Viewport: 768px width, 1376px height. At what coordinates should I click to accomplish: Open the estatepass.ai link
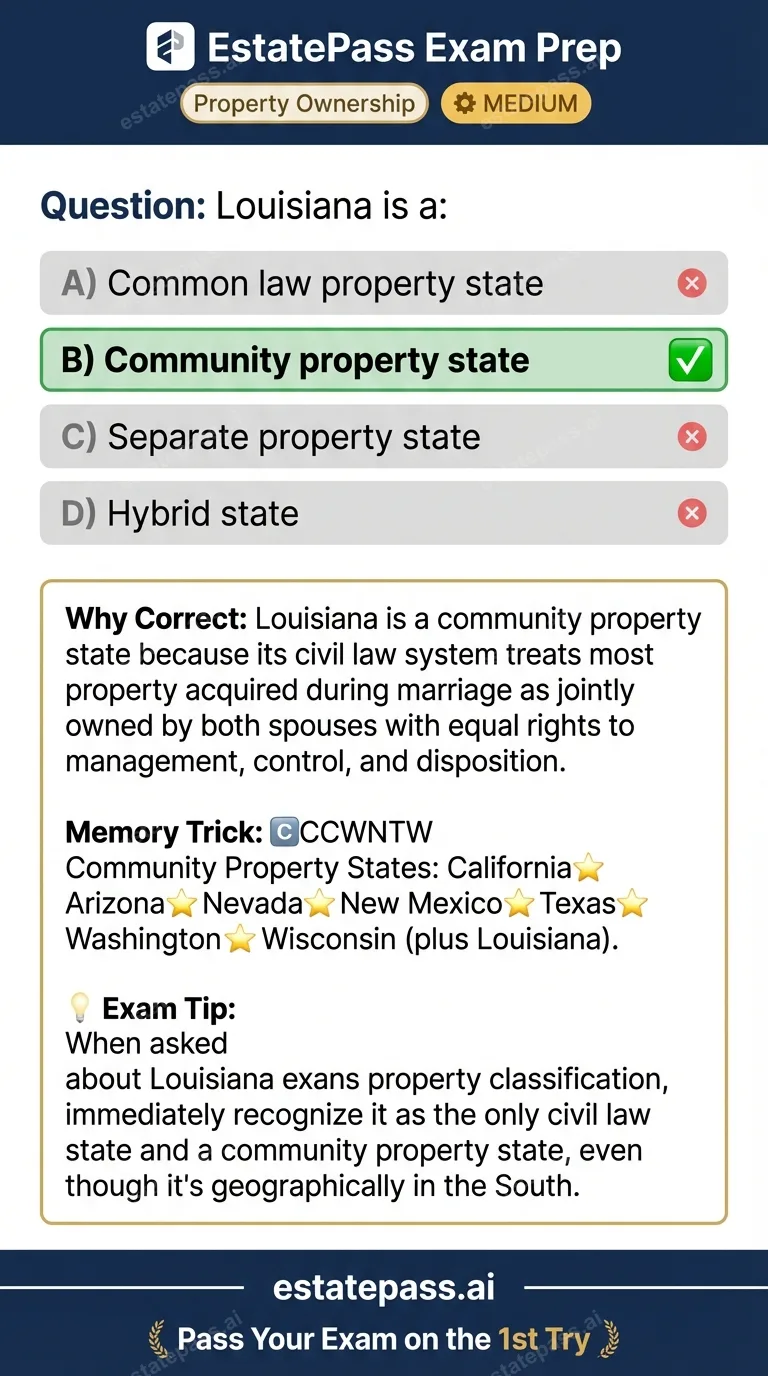[383, 1287]
